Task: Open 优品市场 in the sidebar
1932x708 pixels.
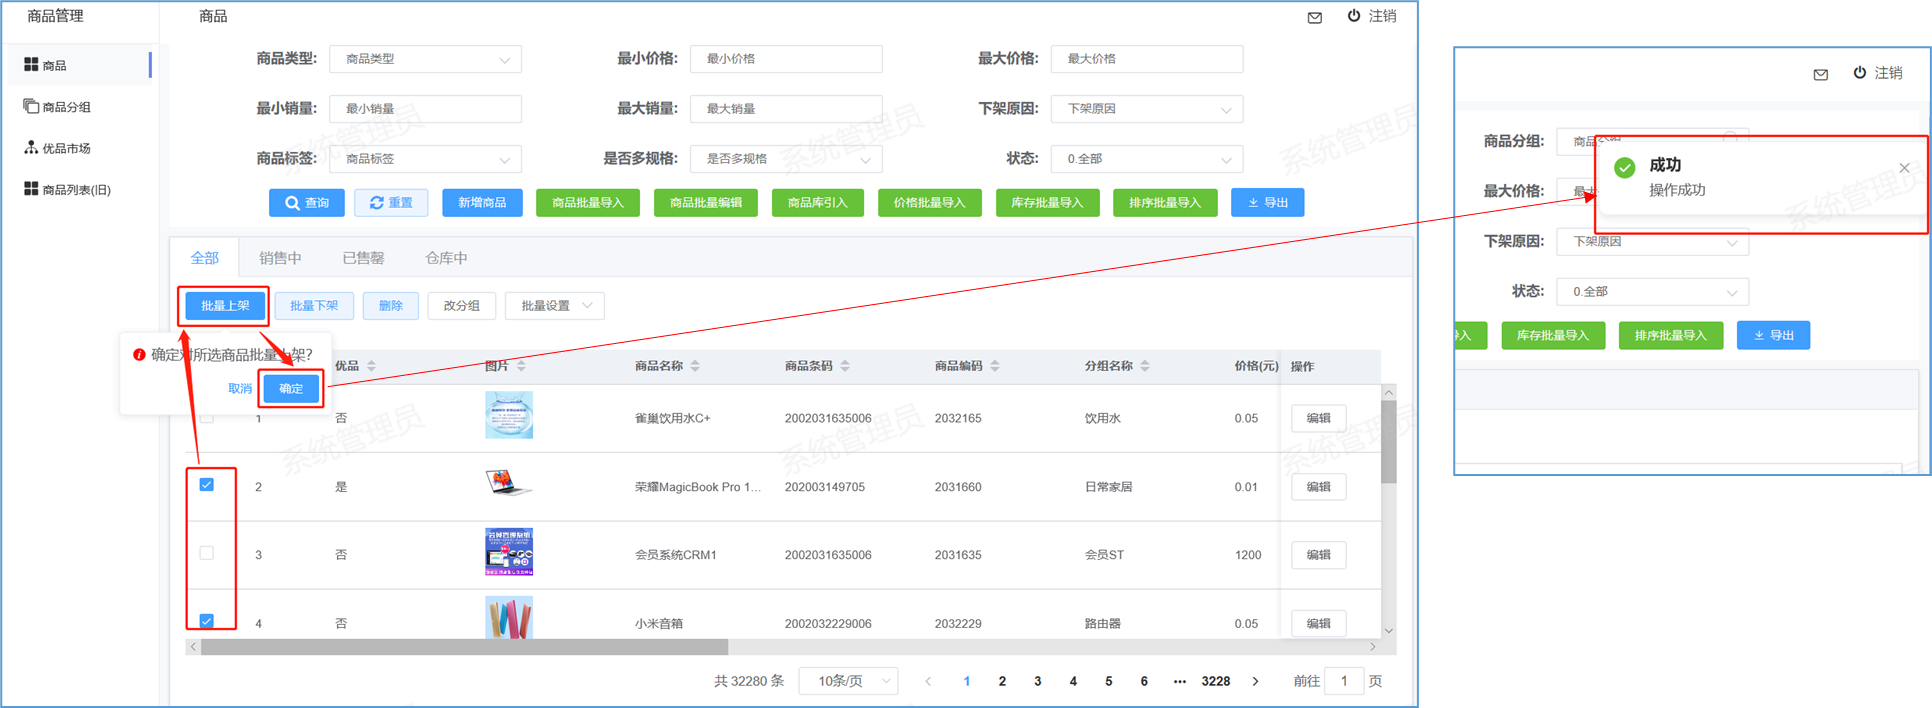Action: coord(66,148)
